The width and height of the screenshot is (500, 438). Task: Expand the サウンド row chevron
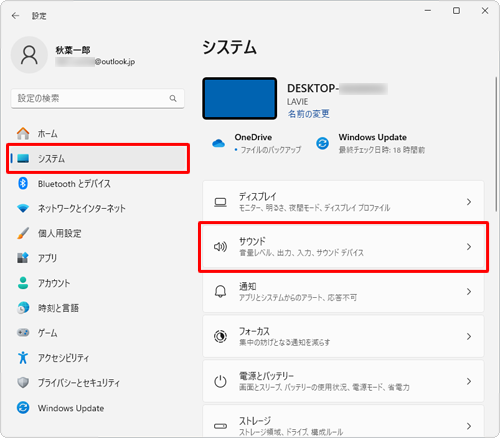point(469,247)
